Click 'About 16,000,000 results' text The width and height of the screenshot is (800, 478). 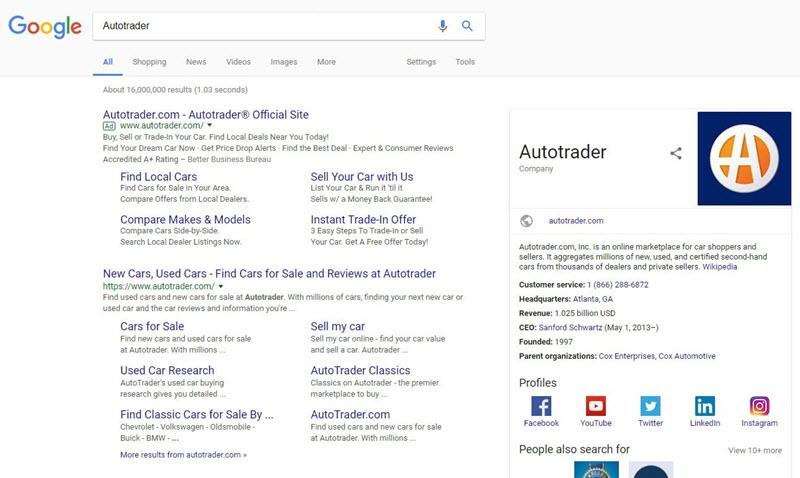pos(175,90)
